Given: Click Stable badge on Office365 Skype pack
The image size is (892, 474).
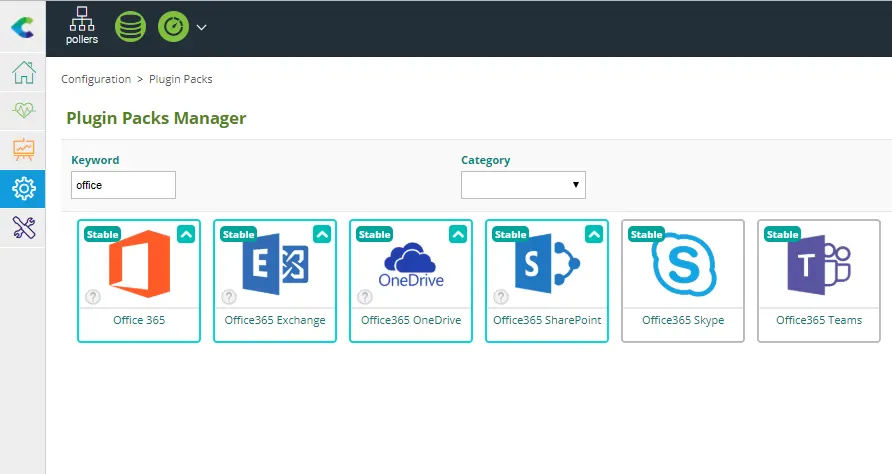Looking at the screenshot, I should pyautogui.click(x=646, y=234).
